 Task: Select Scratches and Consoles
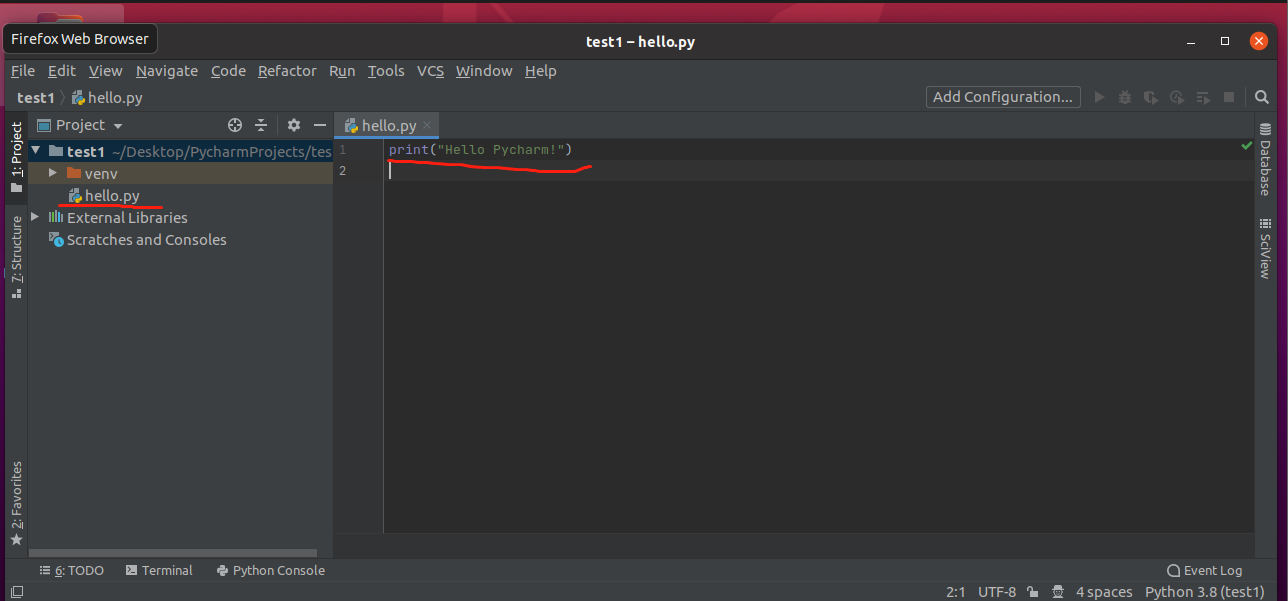click(x=138, y=239)
